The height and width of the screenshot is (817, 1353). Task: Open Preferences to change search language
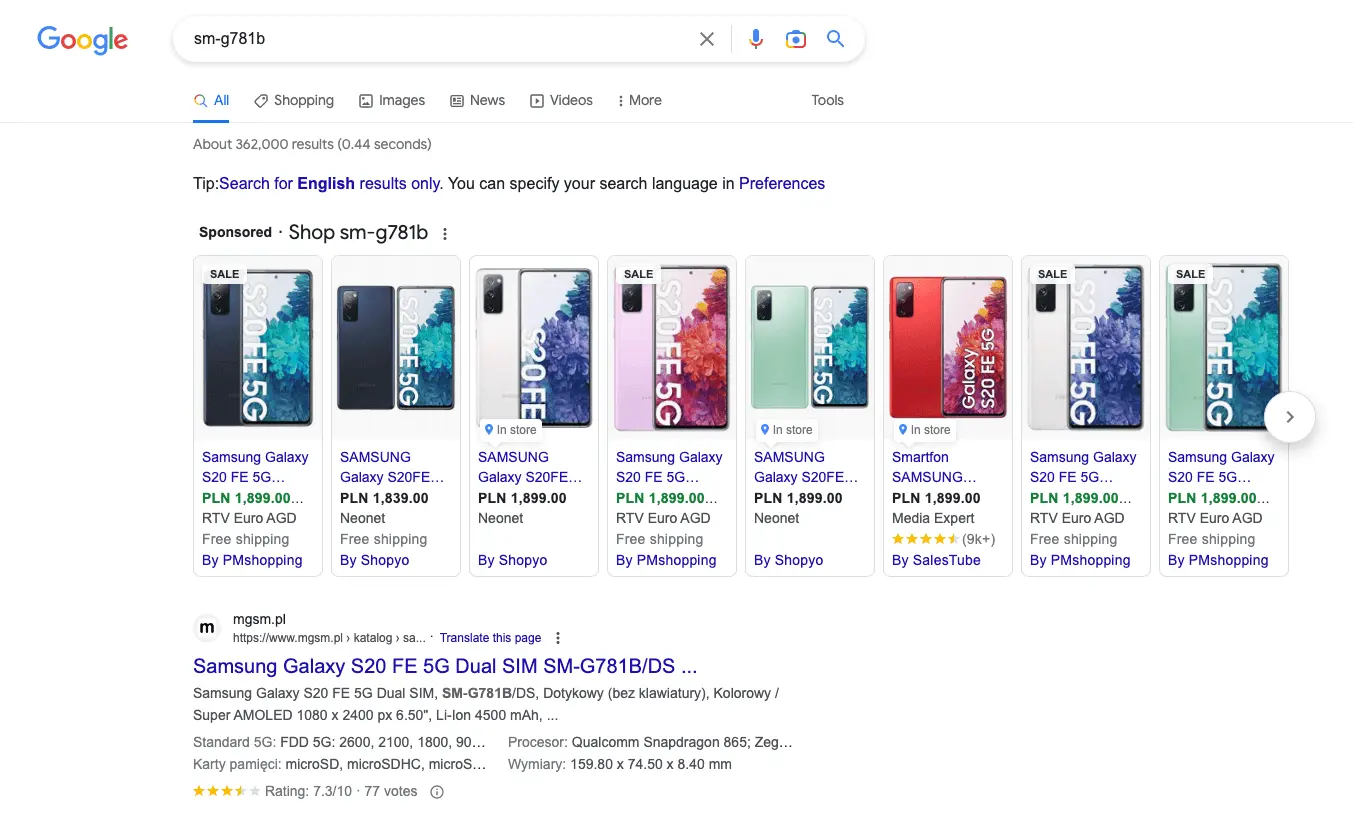tap(782, 183)
